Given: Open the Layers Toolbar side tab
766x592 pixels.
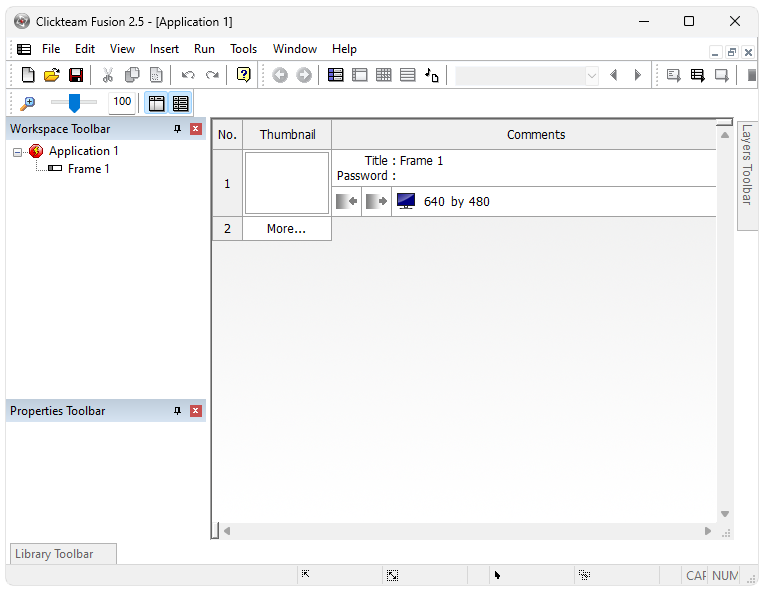Looking at the screenshot, I should pyautogui.click(x=747, y=175).
